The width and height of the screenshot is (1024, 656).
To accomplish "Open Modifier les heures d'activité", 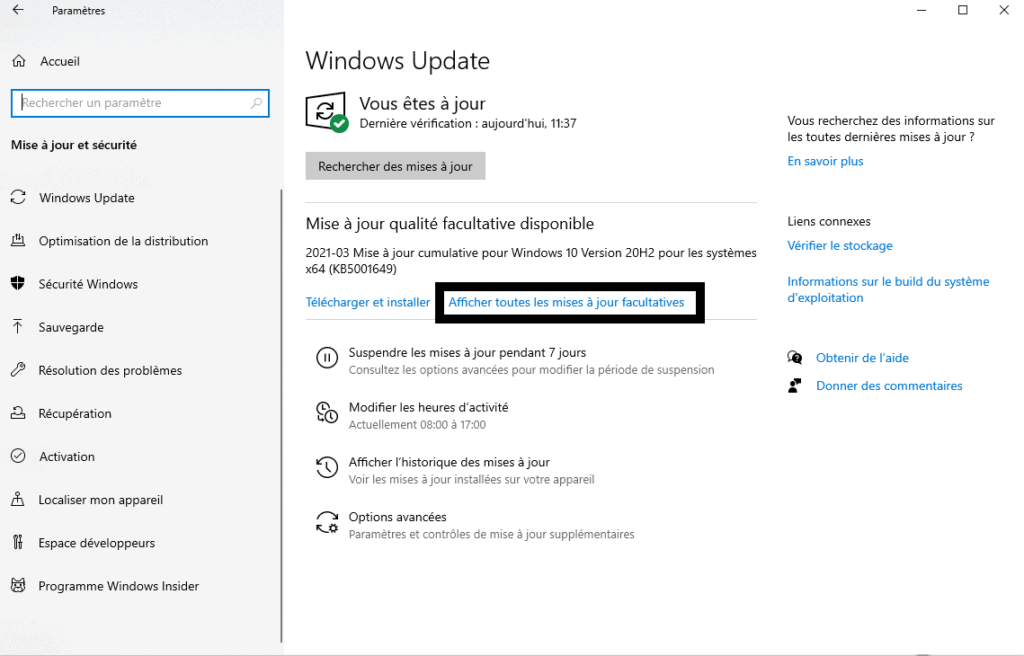I will (x=428, y=407).
